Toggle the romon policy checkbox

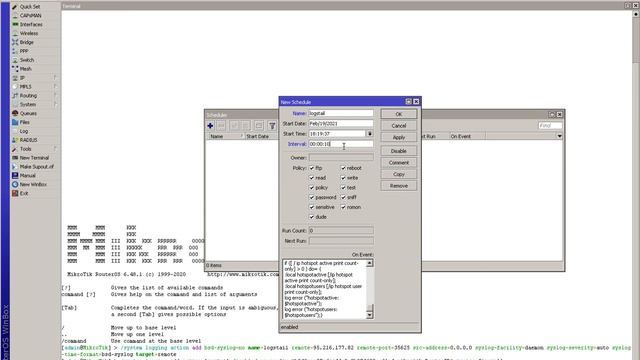(343, 207)
